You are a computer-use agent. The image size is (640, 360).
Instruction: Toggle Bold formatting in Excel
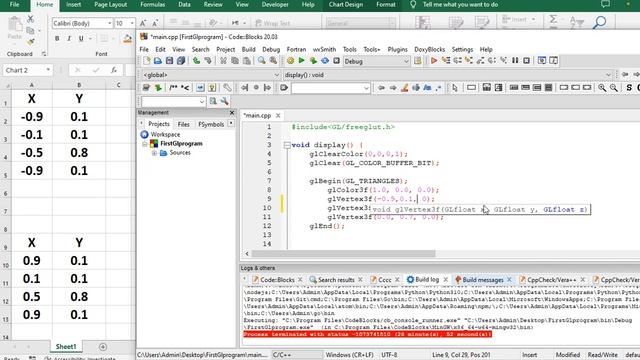pyautogui.click(x=57, y=38)
